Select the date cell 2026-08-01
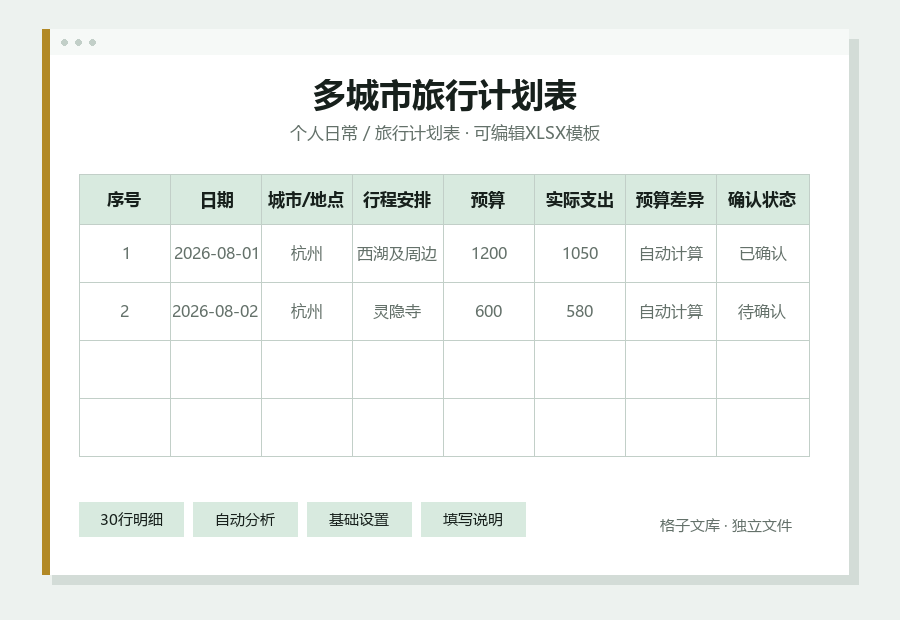 coord(216,253)
